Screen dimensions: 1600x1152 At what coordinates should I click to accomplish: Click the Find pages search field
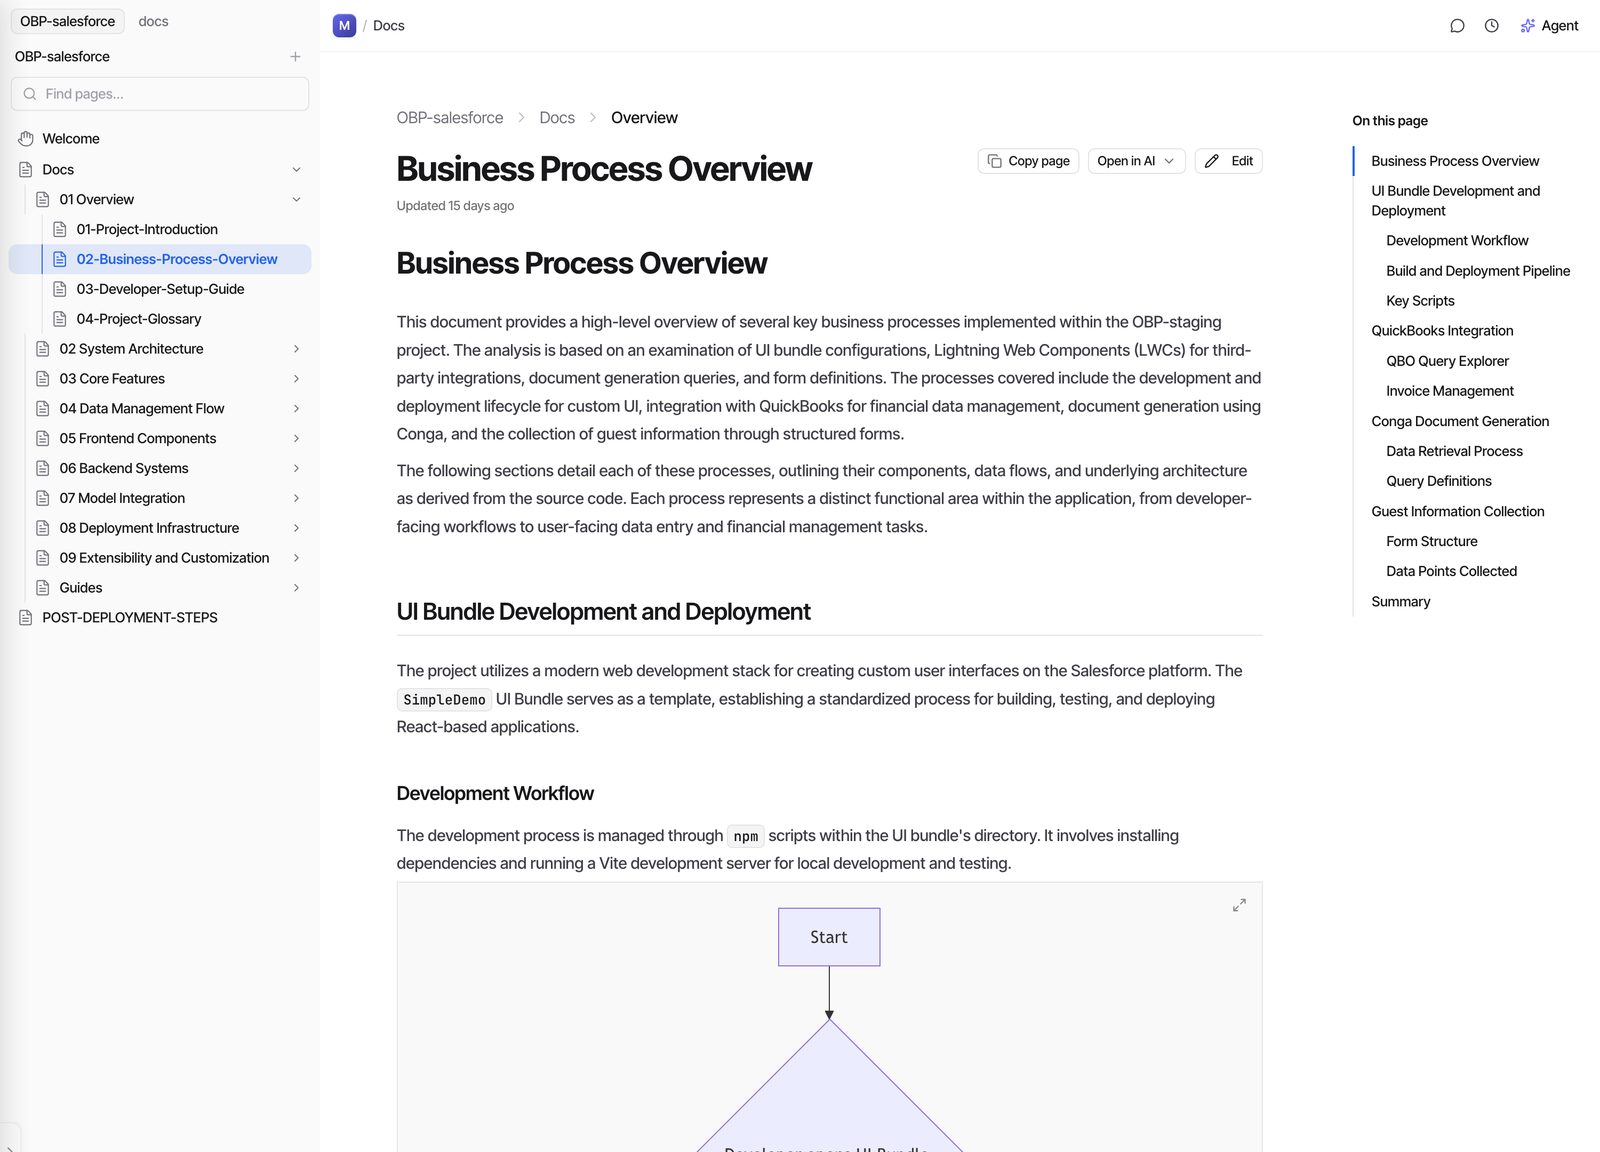(160, 94)
